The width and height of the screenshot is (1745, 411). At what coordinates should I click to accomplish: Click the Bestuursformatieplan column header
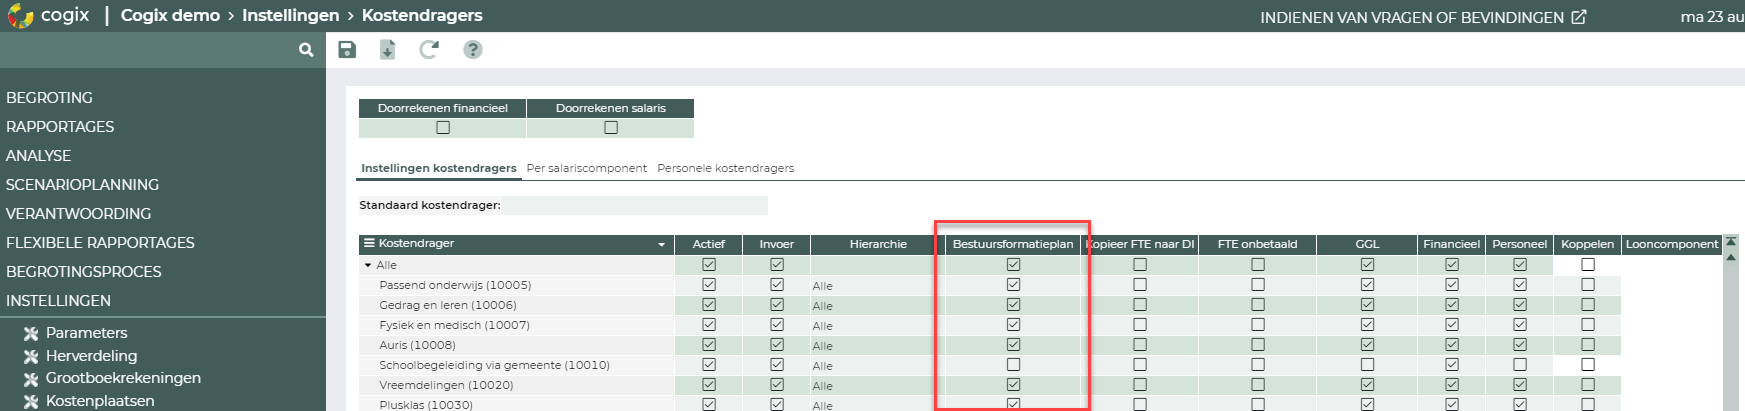pyautogui.click(x=1013, y=244)
